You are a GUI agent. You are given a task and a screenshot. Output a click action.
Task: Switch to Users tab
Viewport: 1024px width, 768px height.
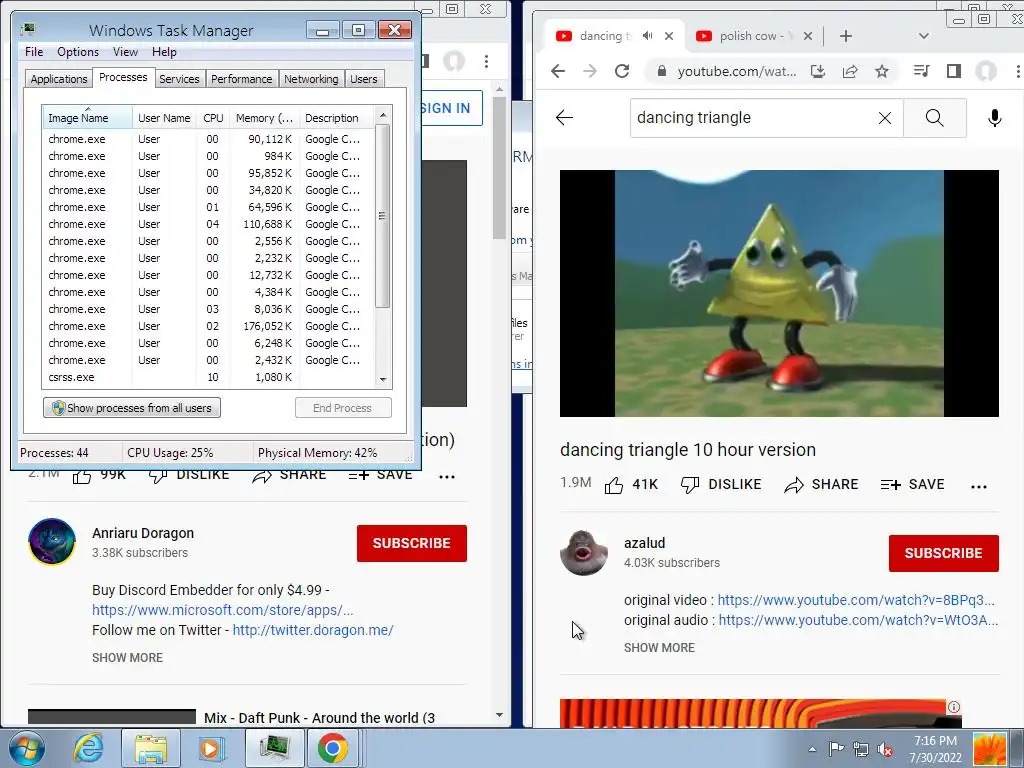[x=364, y=79]
